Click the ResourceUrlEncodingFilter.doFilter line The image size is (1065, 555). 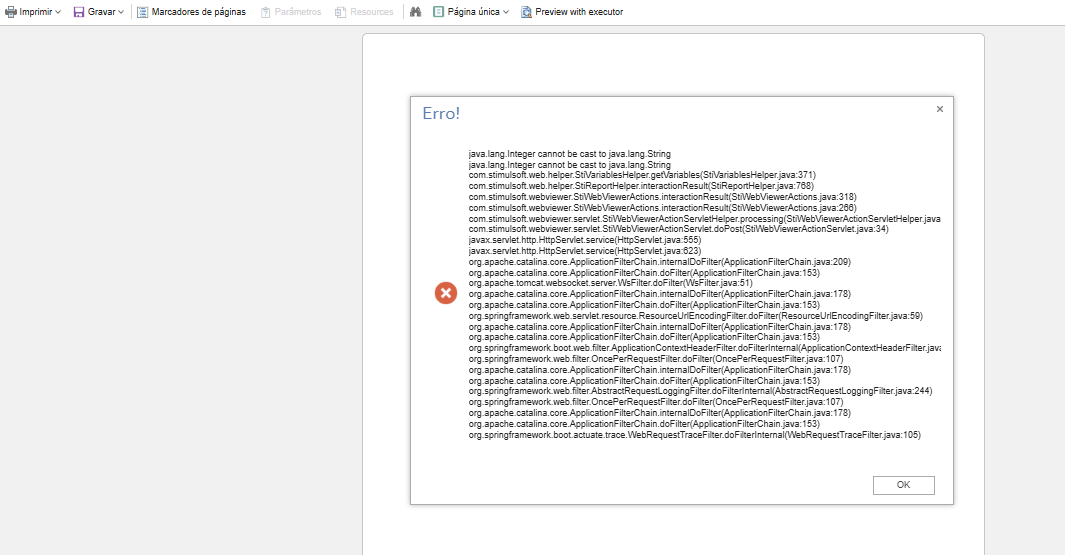coord(696,316)
